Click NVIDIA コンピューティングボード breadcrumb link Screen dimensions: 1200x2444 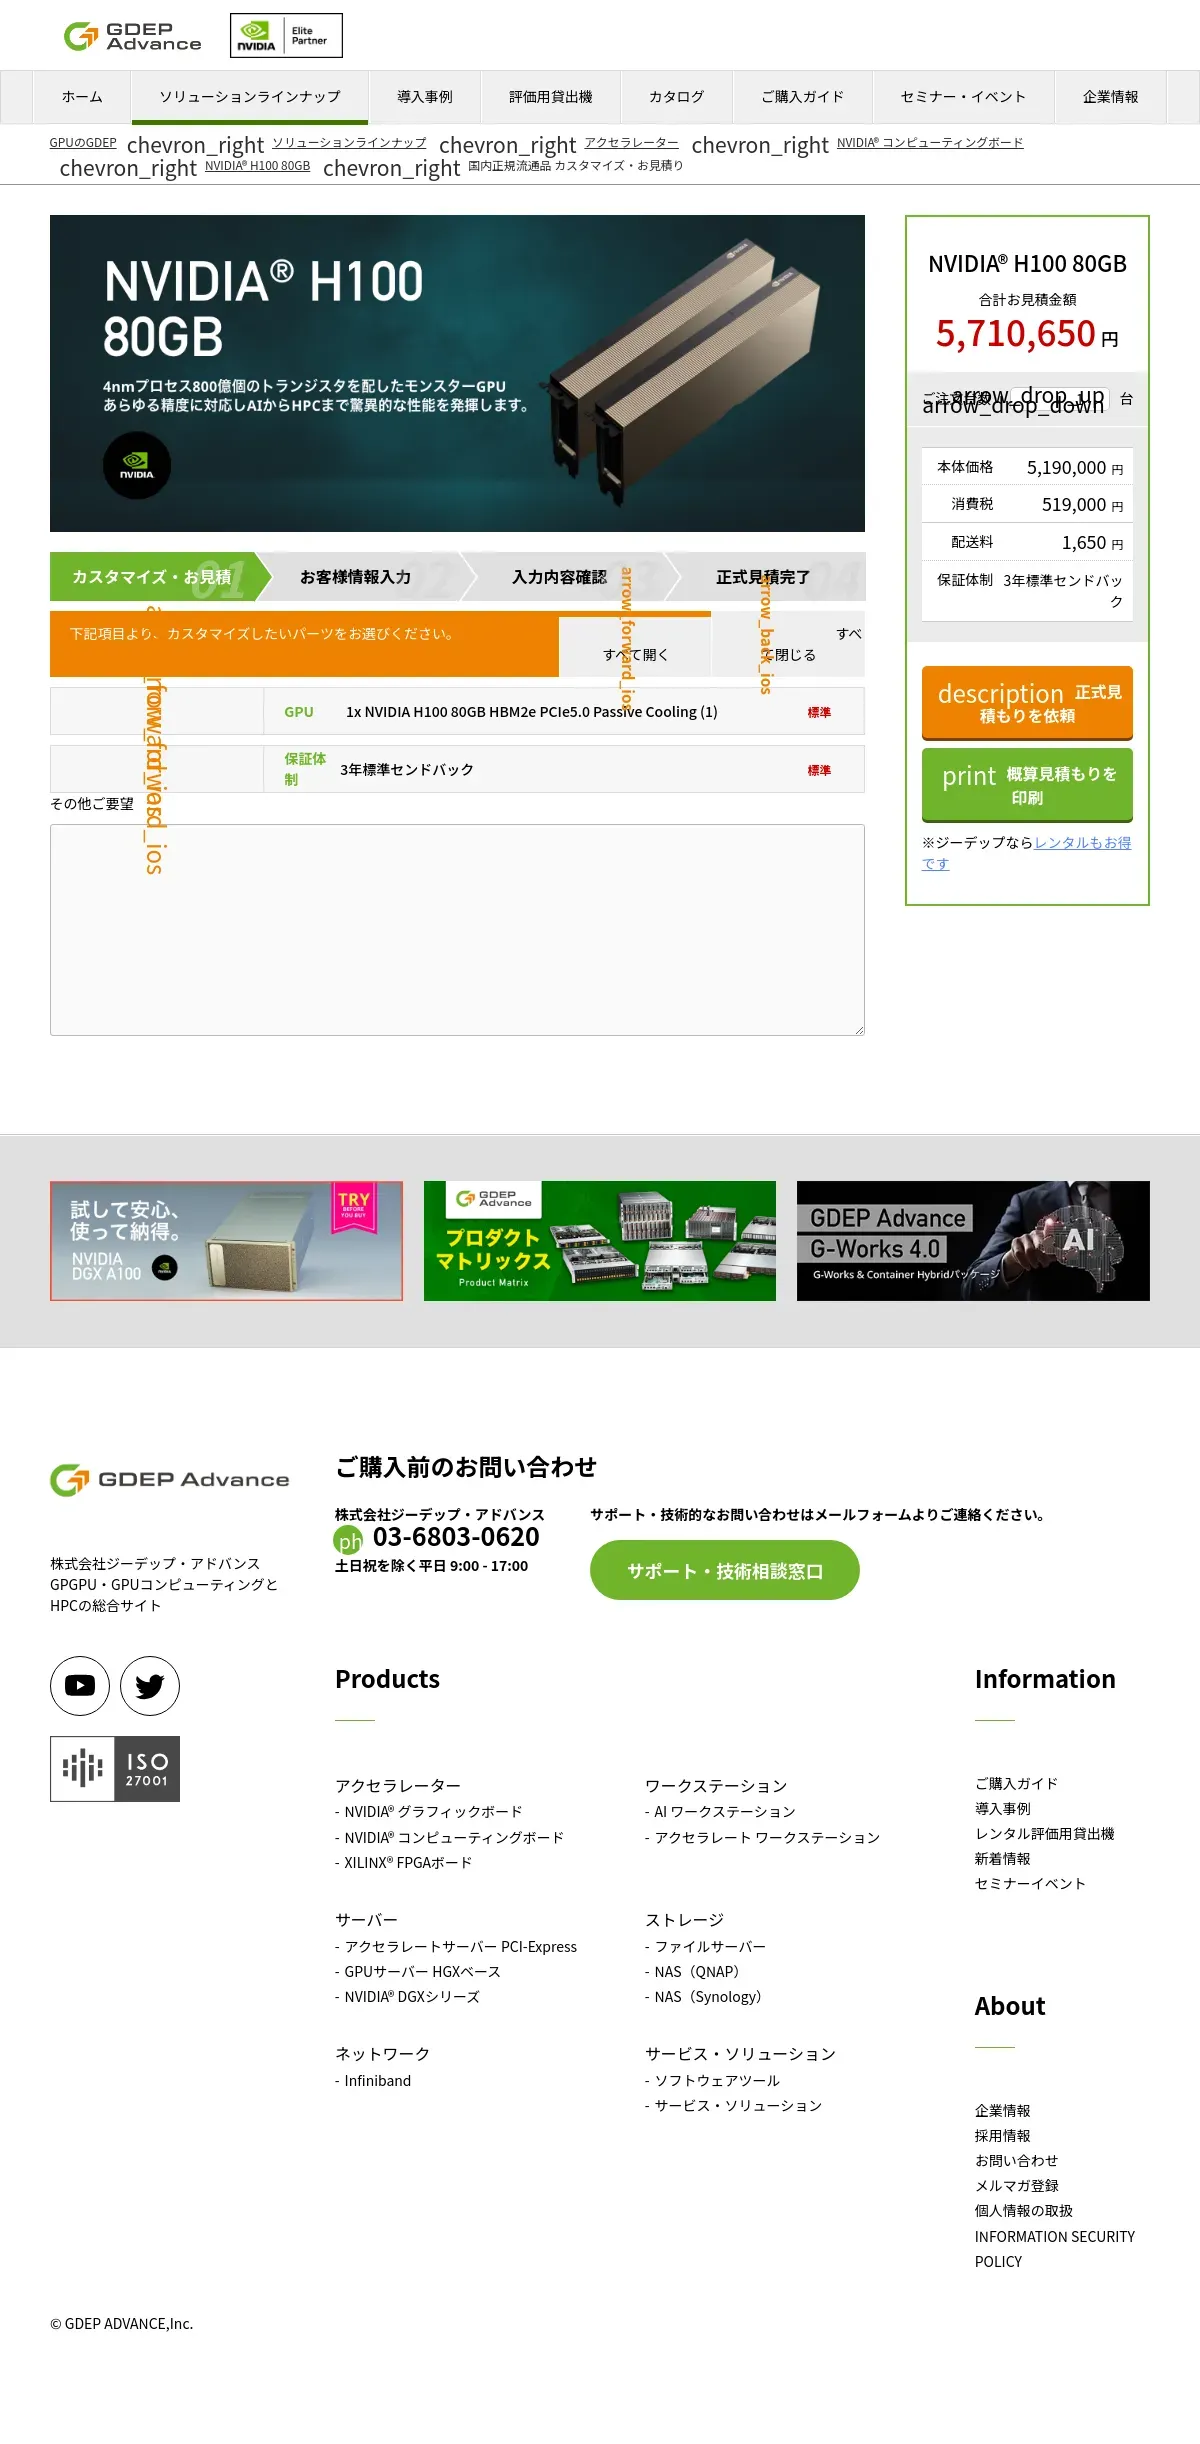[x=930, y=142]
